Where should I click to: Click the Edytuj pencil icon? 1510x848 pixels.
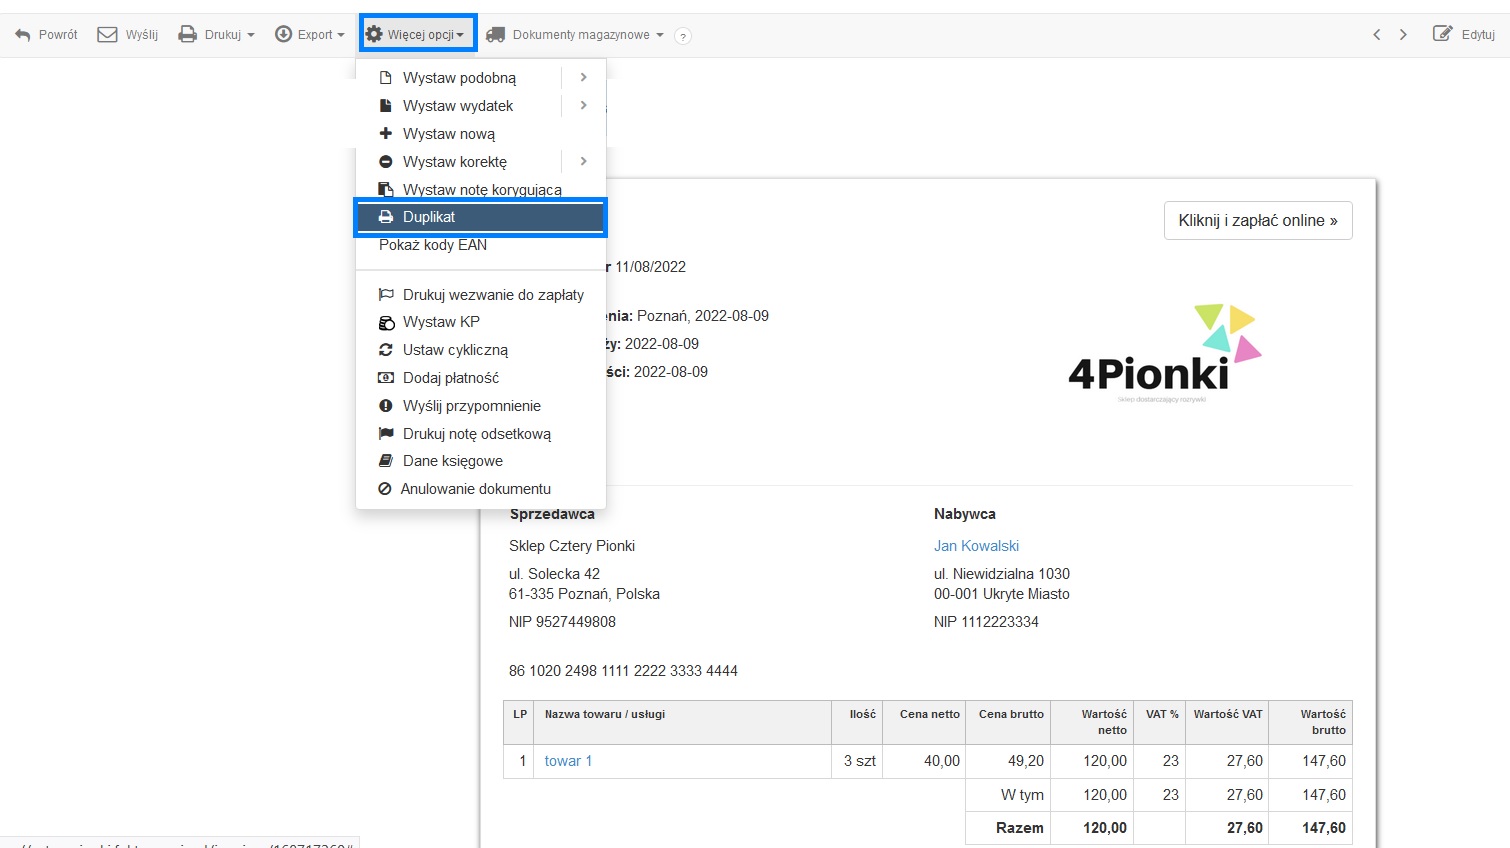click(x=1442, y=34)
